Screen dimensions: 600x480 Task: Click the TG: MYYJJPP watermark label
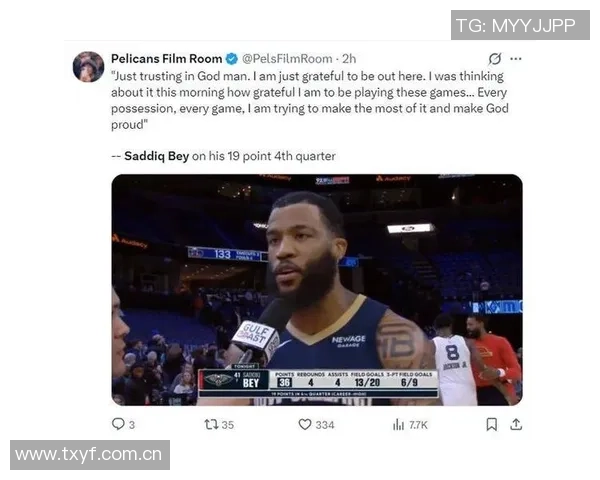coord(520,25)
